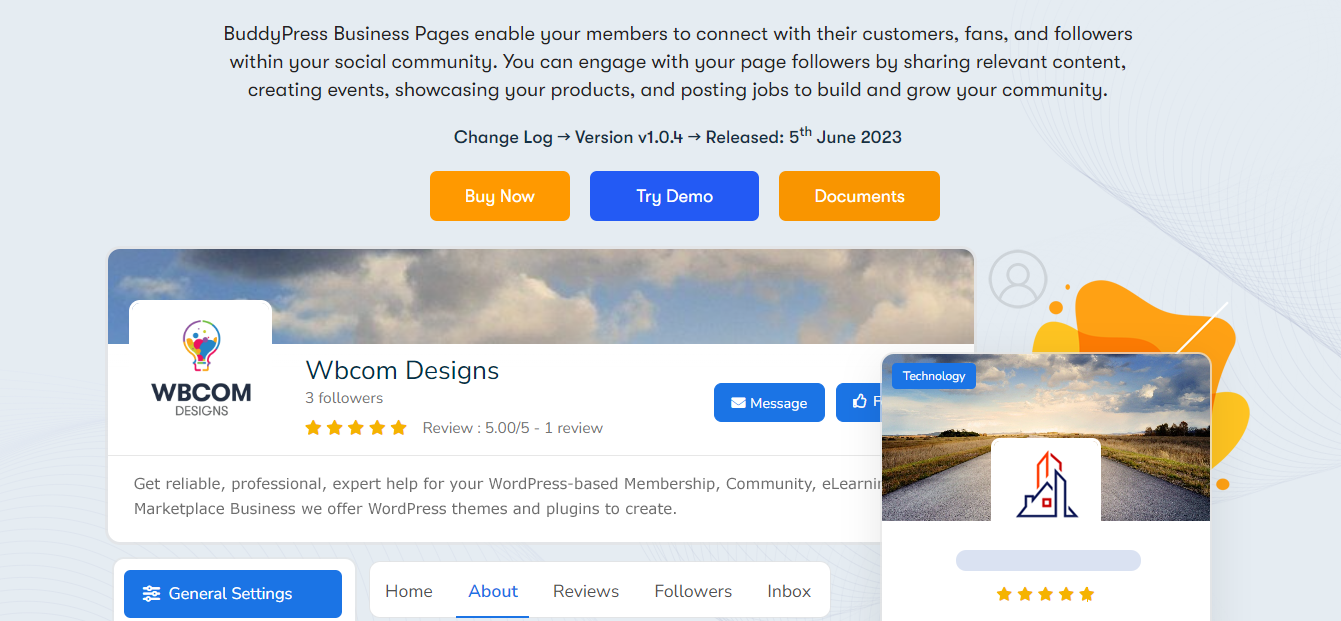Click the envelope icon in Message button

(738, 403)
